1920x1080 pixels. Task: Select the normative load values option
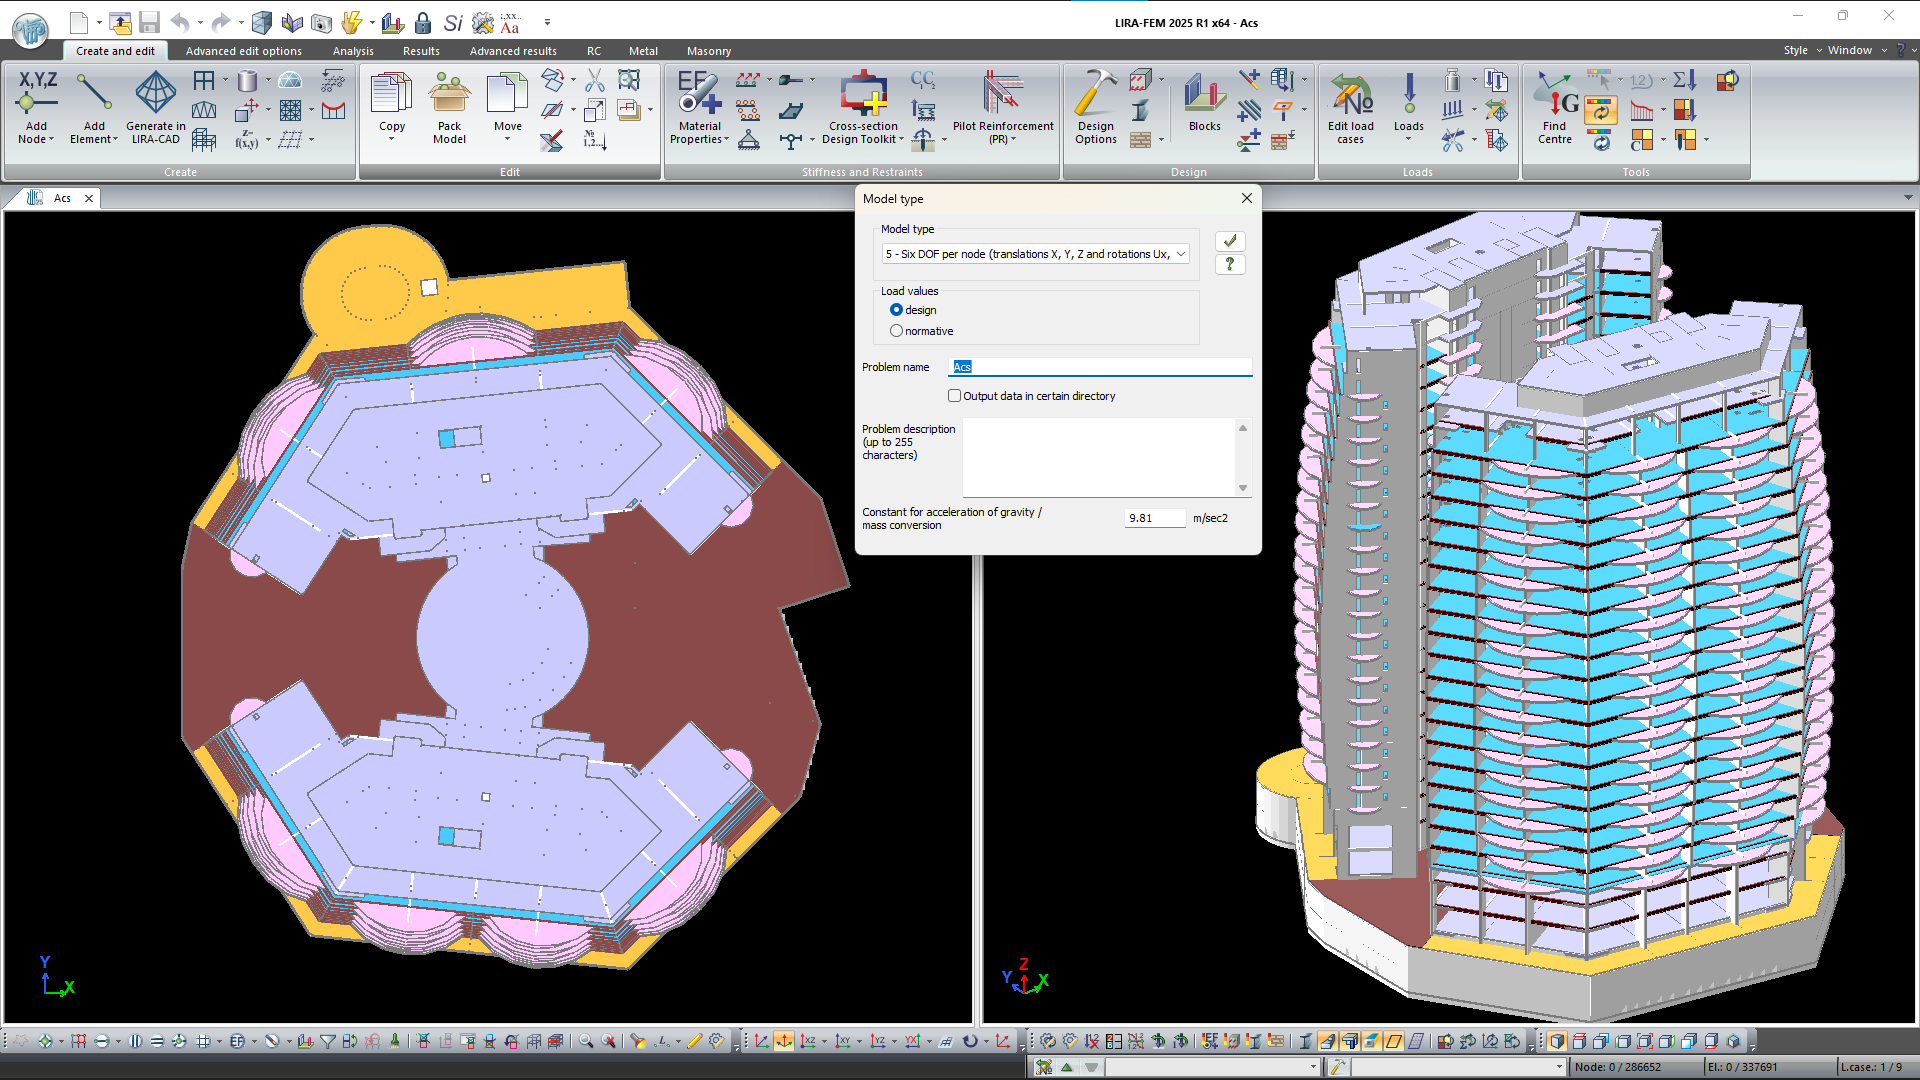(x=896, y=331)
